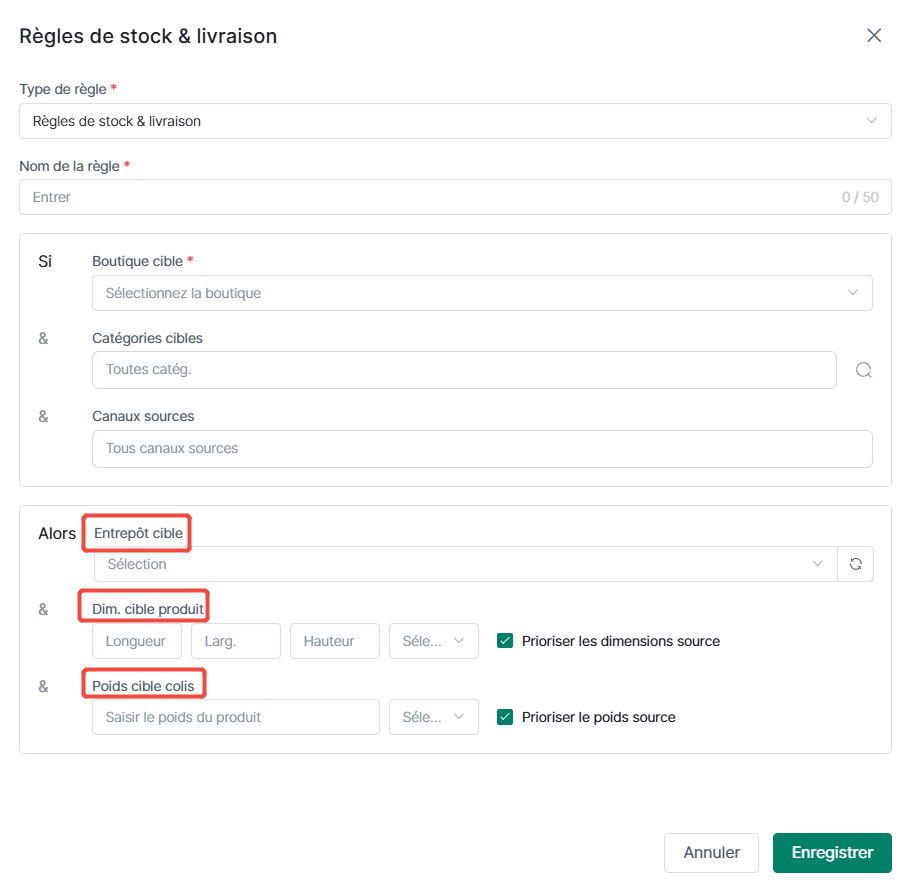Click the Annuler button

711,852
